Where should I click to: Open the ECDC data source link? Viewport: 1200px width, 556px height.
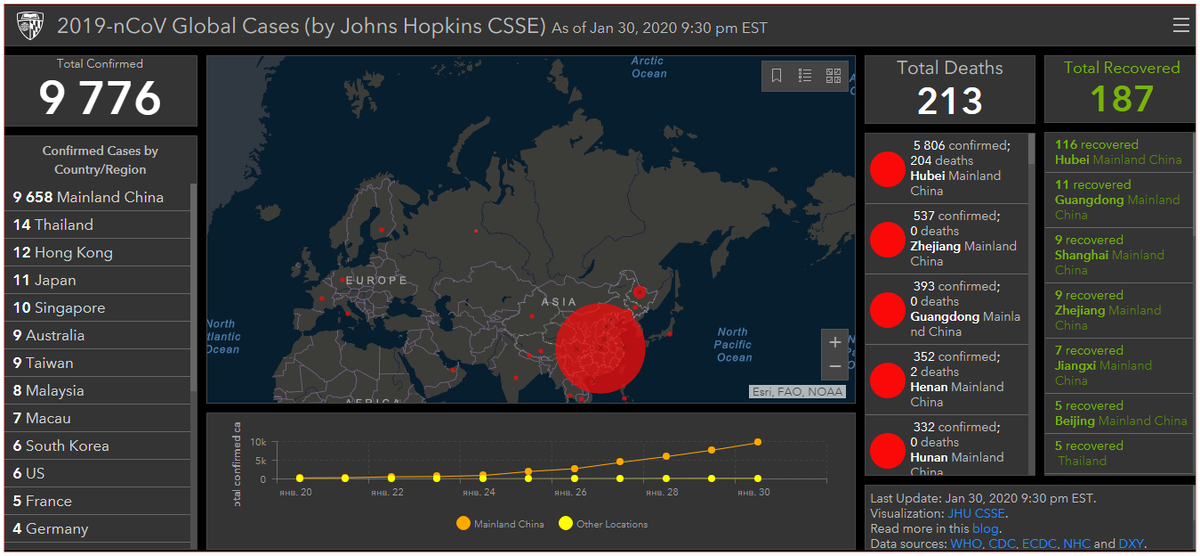point(1040,543)
